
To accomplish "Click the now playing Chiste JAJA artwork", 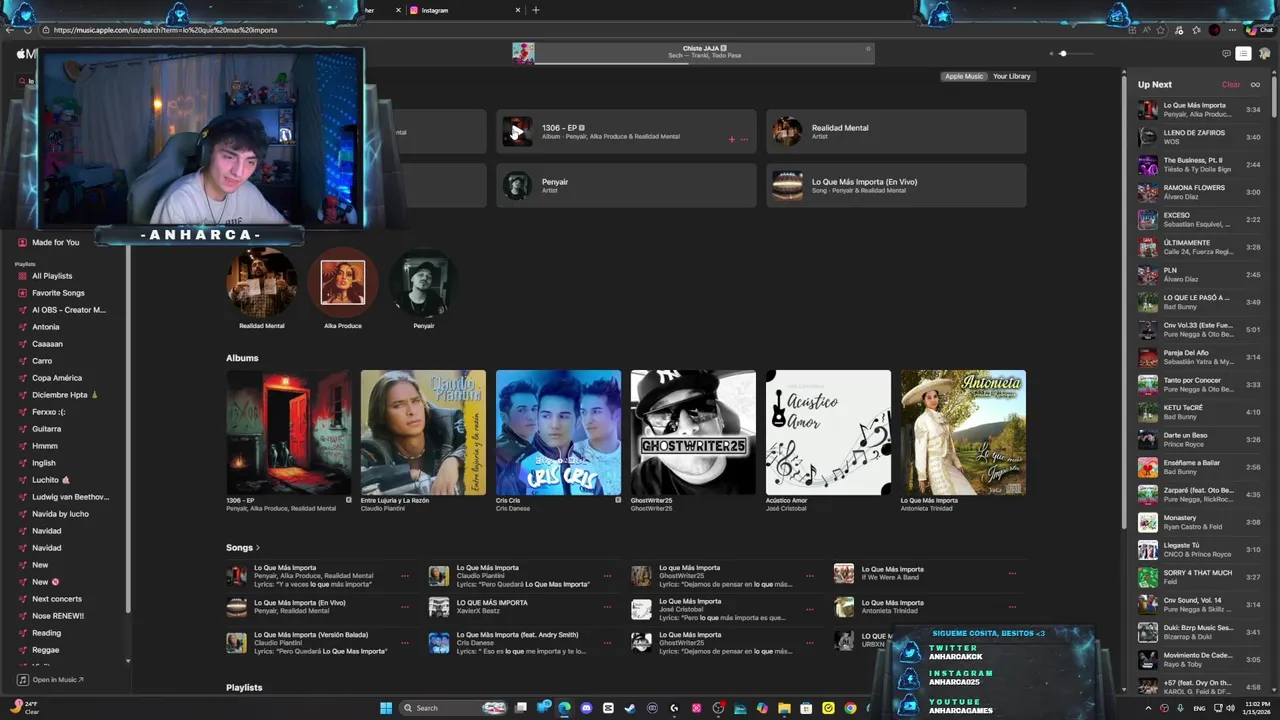I will (x=523, y=53).
